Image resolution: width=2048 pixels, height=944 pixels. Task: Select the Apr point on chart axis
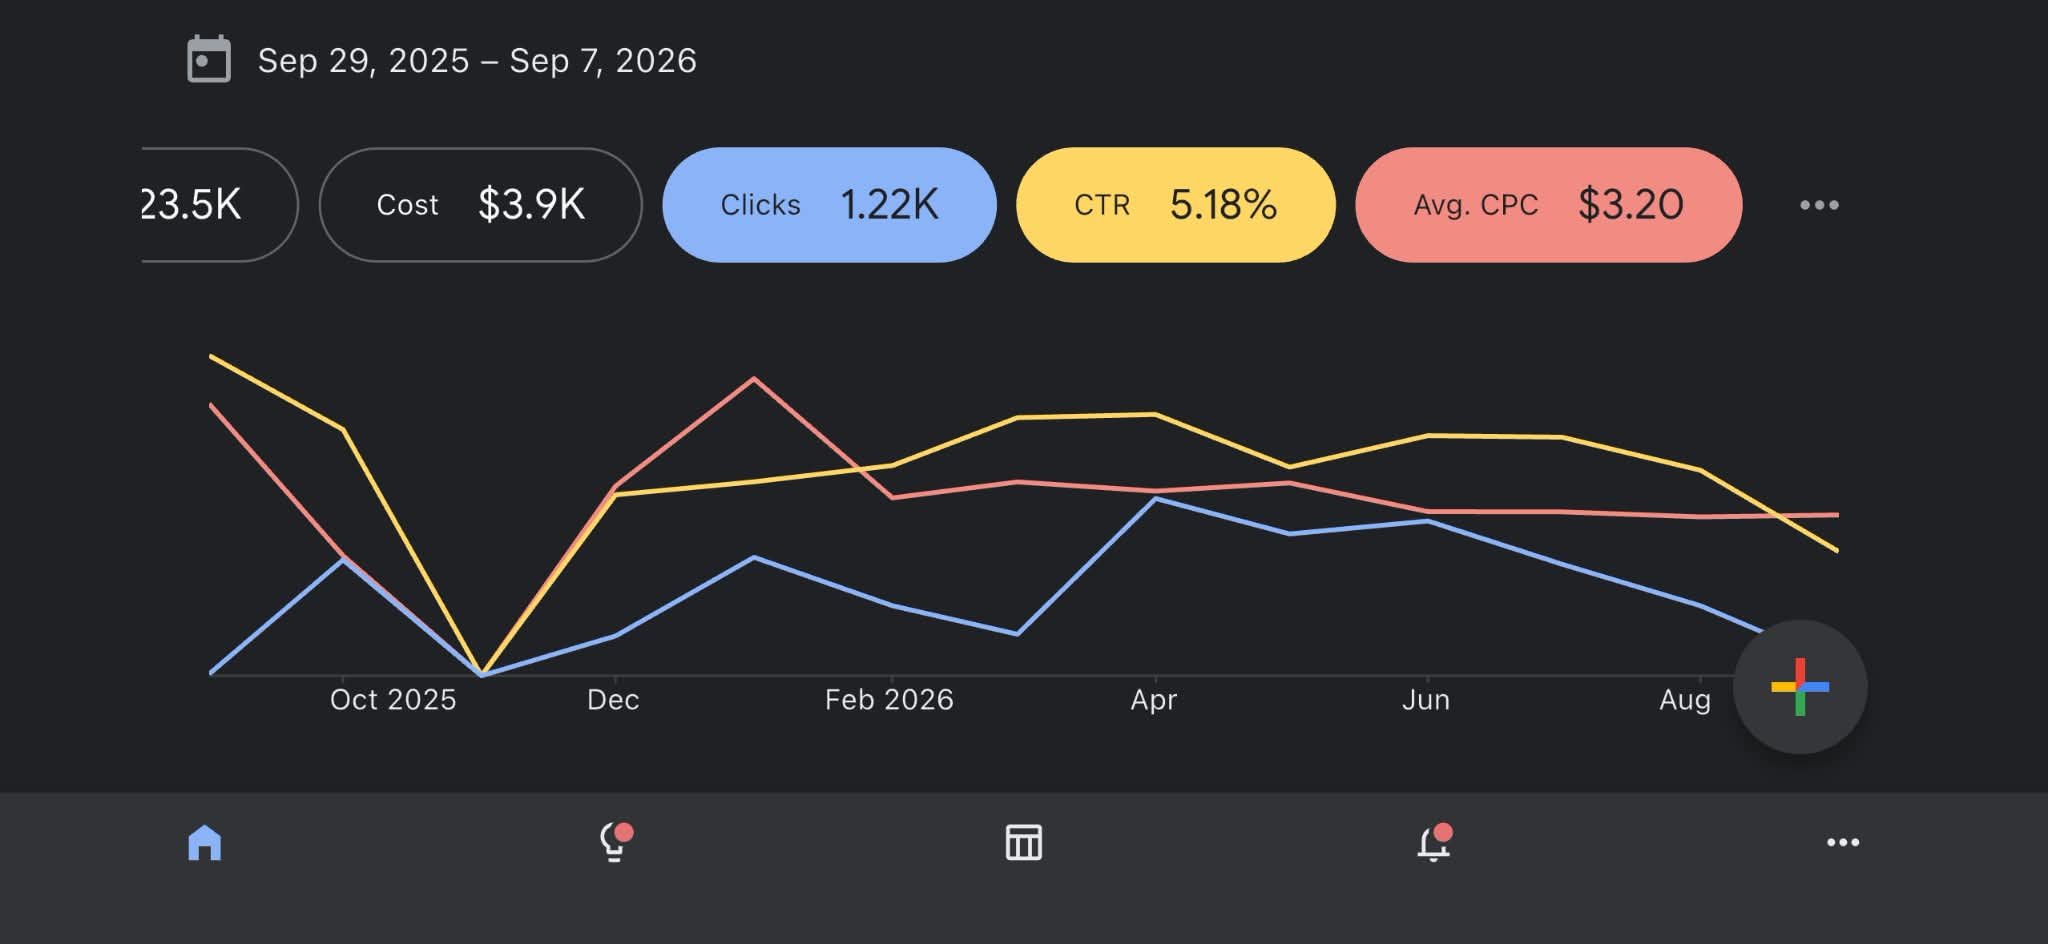pyautogui.click(x=1154, y=699)
